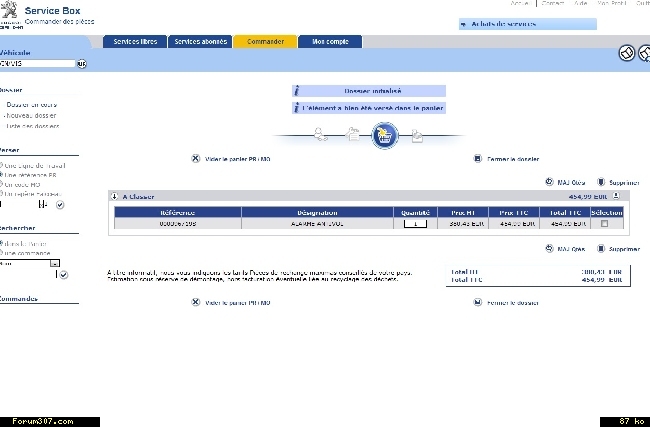Click the top Fermer le dossier icon

(x=478, y=159)
